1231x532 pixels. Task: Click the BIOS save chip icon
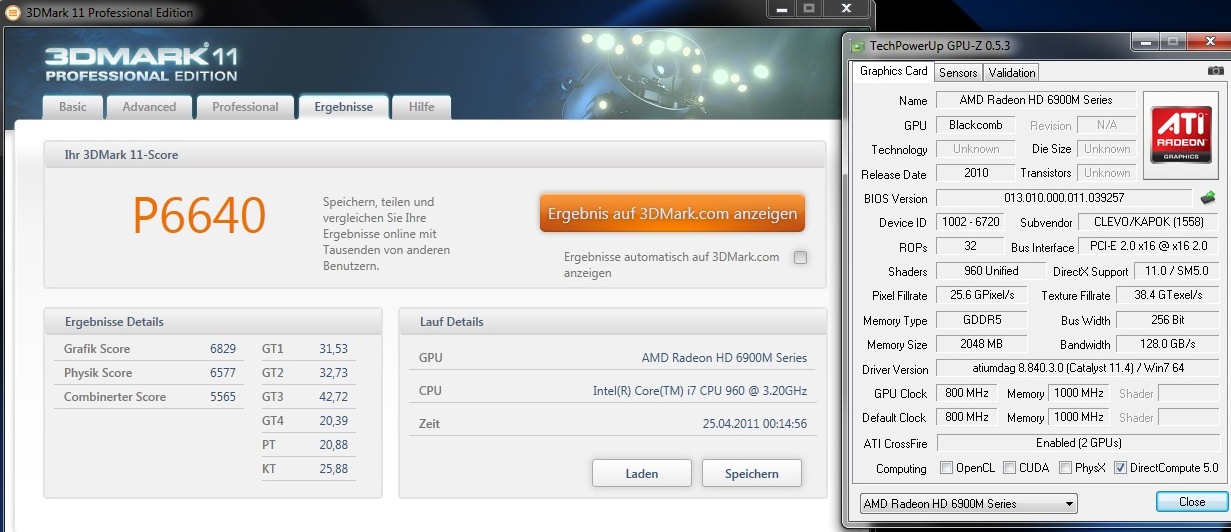[x=1208, y=198]
